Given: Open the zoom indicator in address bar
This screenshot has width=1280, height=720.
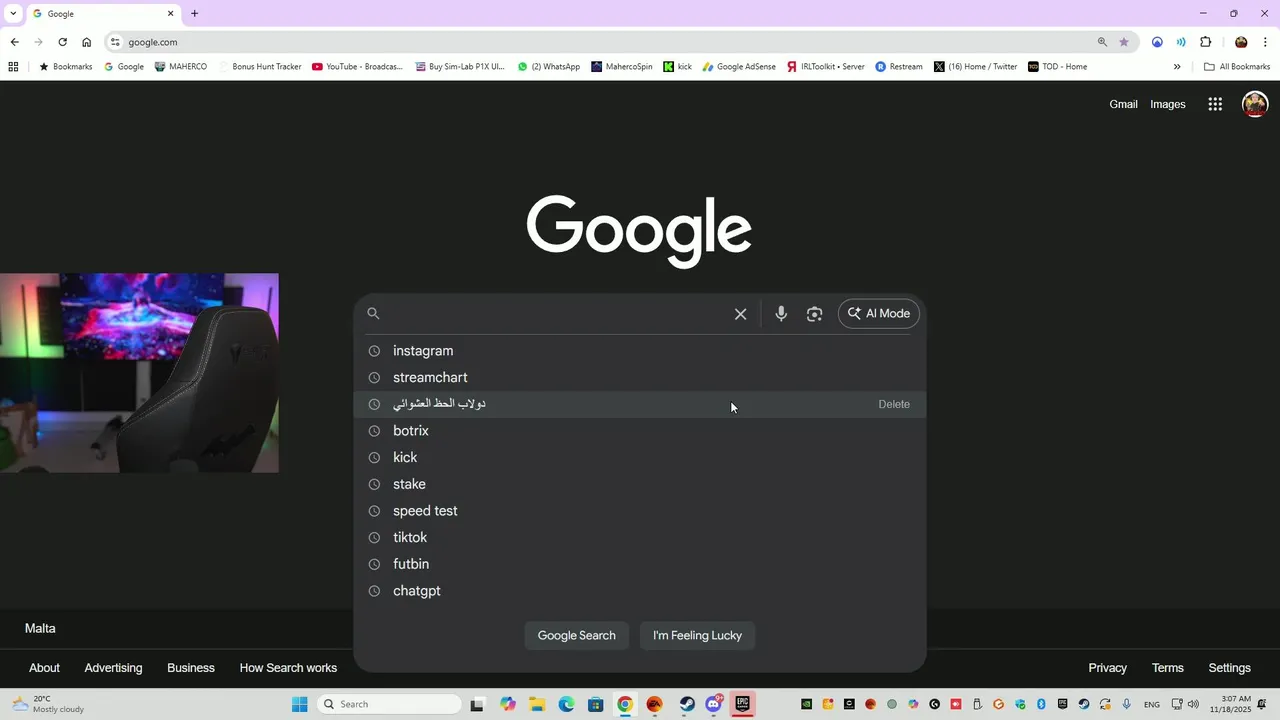Looking at the screenshot, I should (1102, 42).
